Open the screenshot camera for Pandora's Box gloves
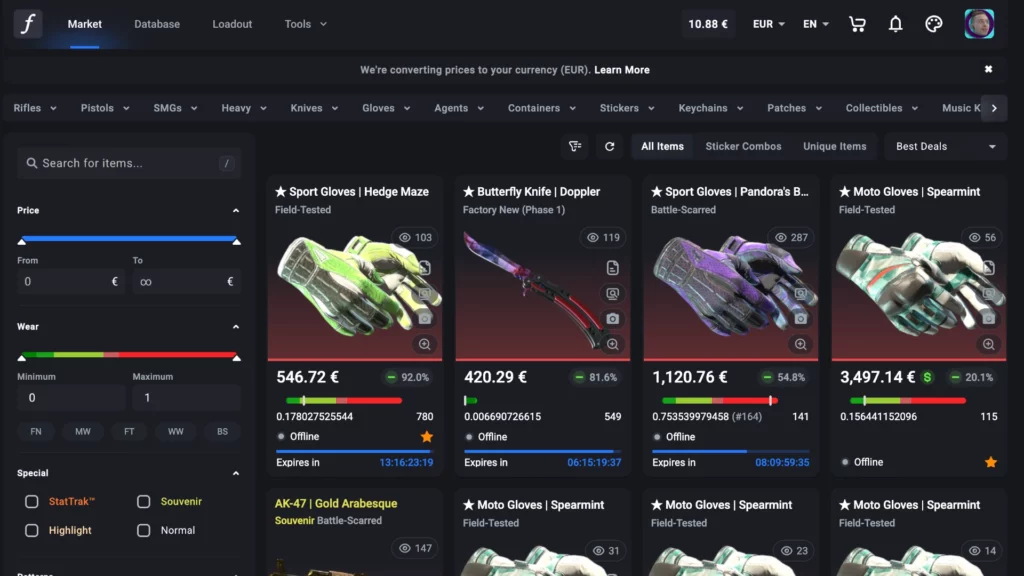The height and width of the screenshot is (576, 1024). tap(801, 319)
